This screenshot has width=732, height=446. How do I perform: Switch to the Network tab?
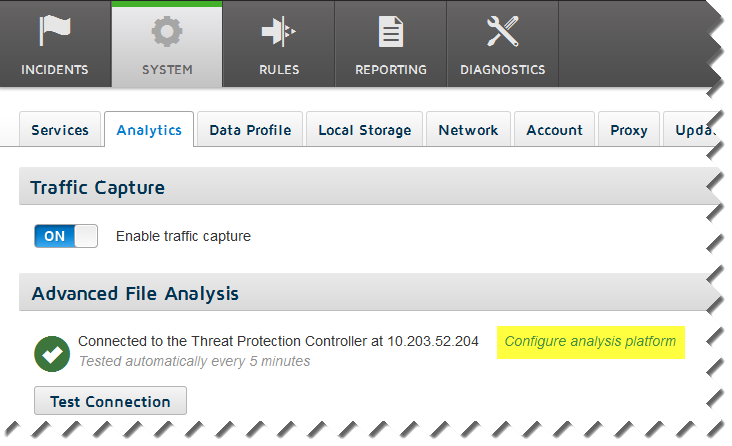click(x=468, y=130)
